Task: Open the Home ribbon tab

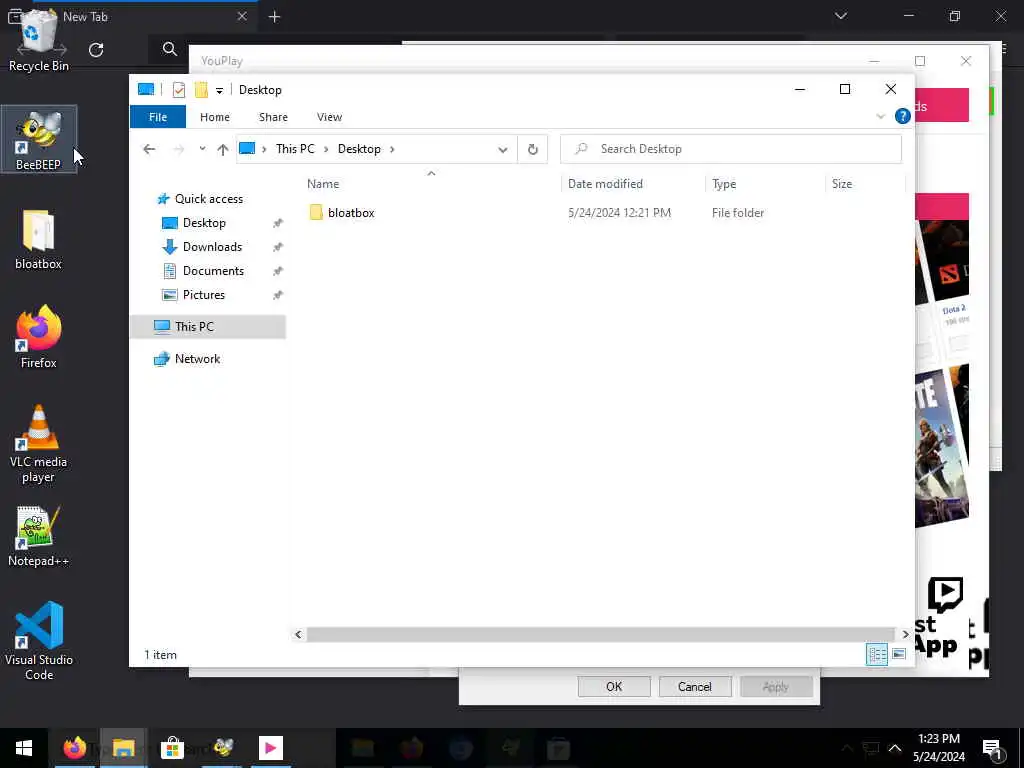Action: [215, 117]
